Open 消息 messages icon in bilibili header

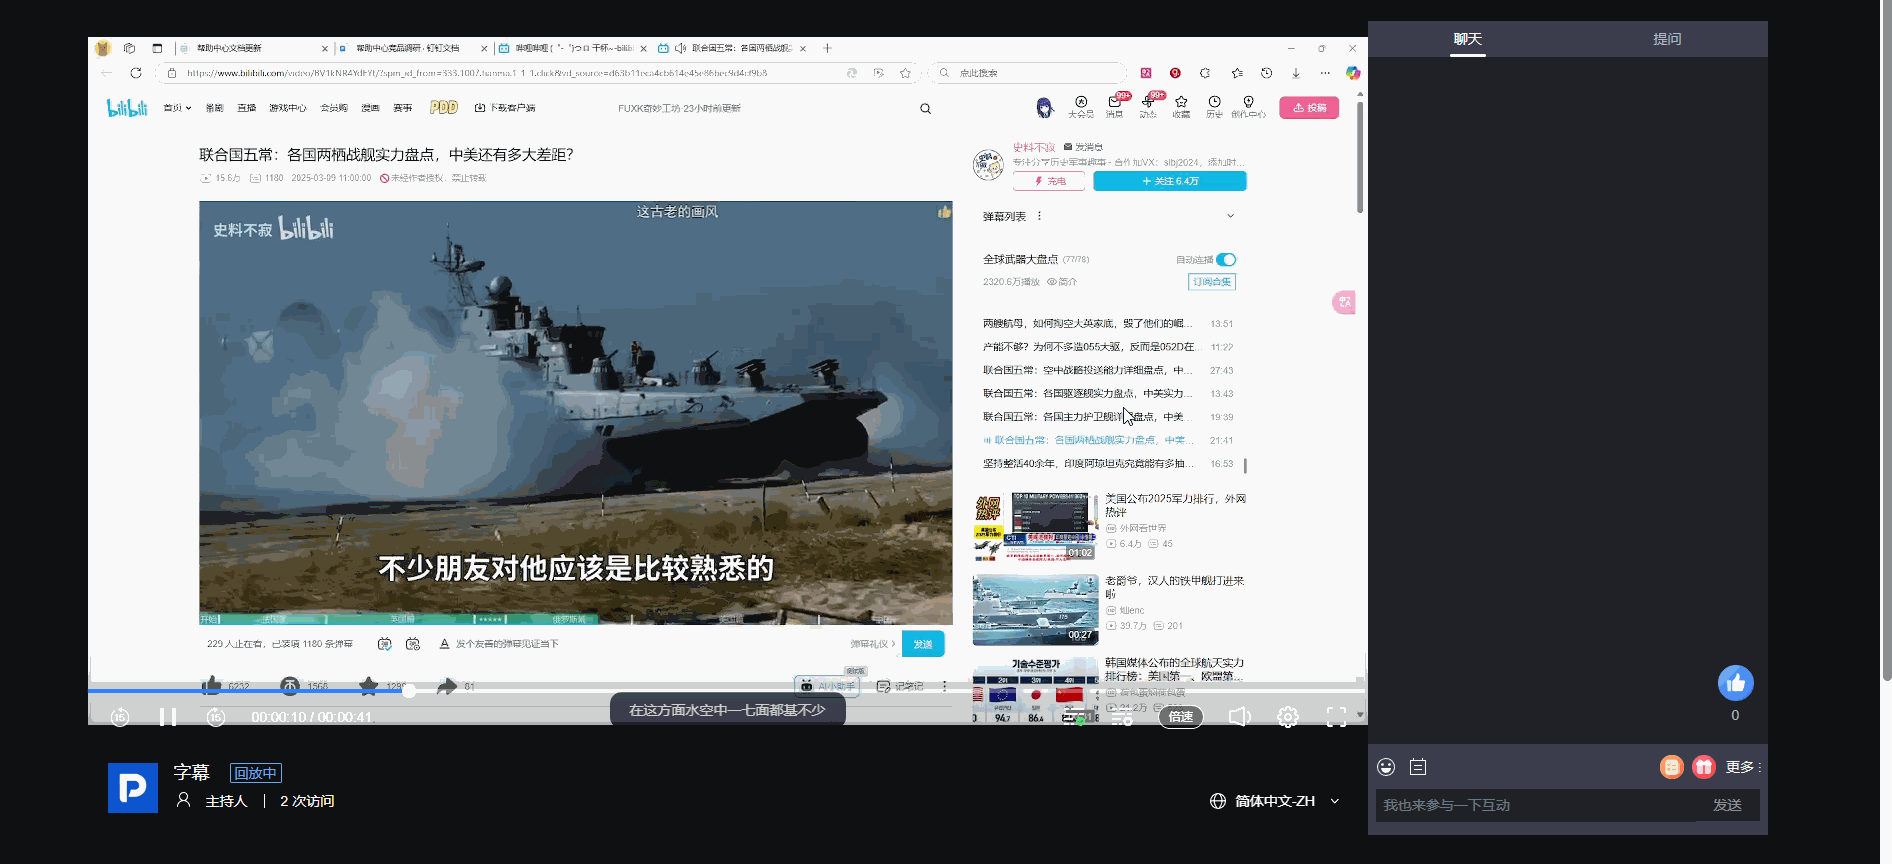pyautogui.click(x=1115, y=106)
